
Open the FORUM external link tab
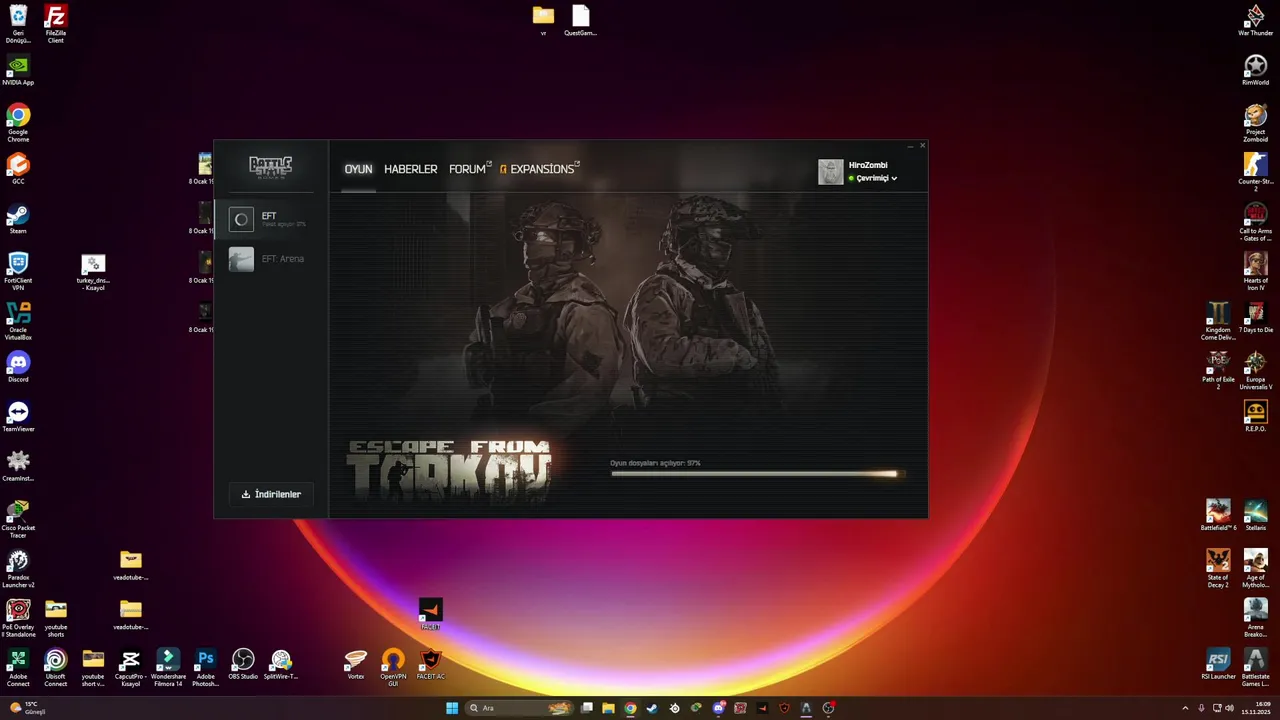(470, 169)
